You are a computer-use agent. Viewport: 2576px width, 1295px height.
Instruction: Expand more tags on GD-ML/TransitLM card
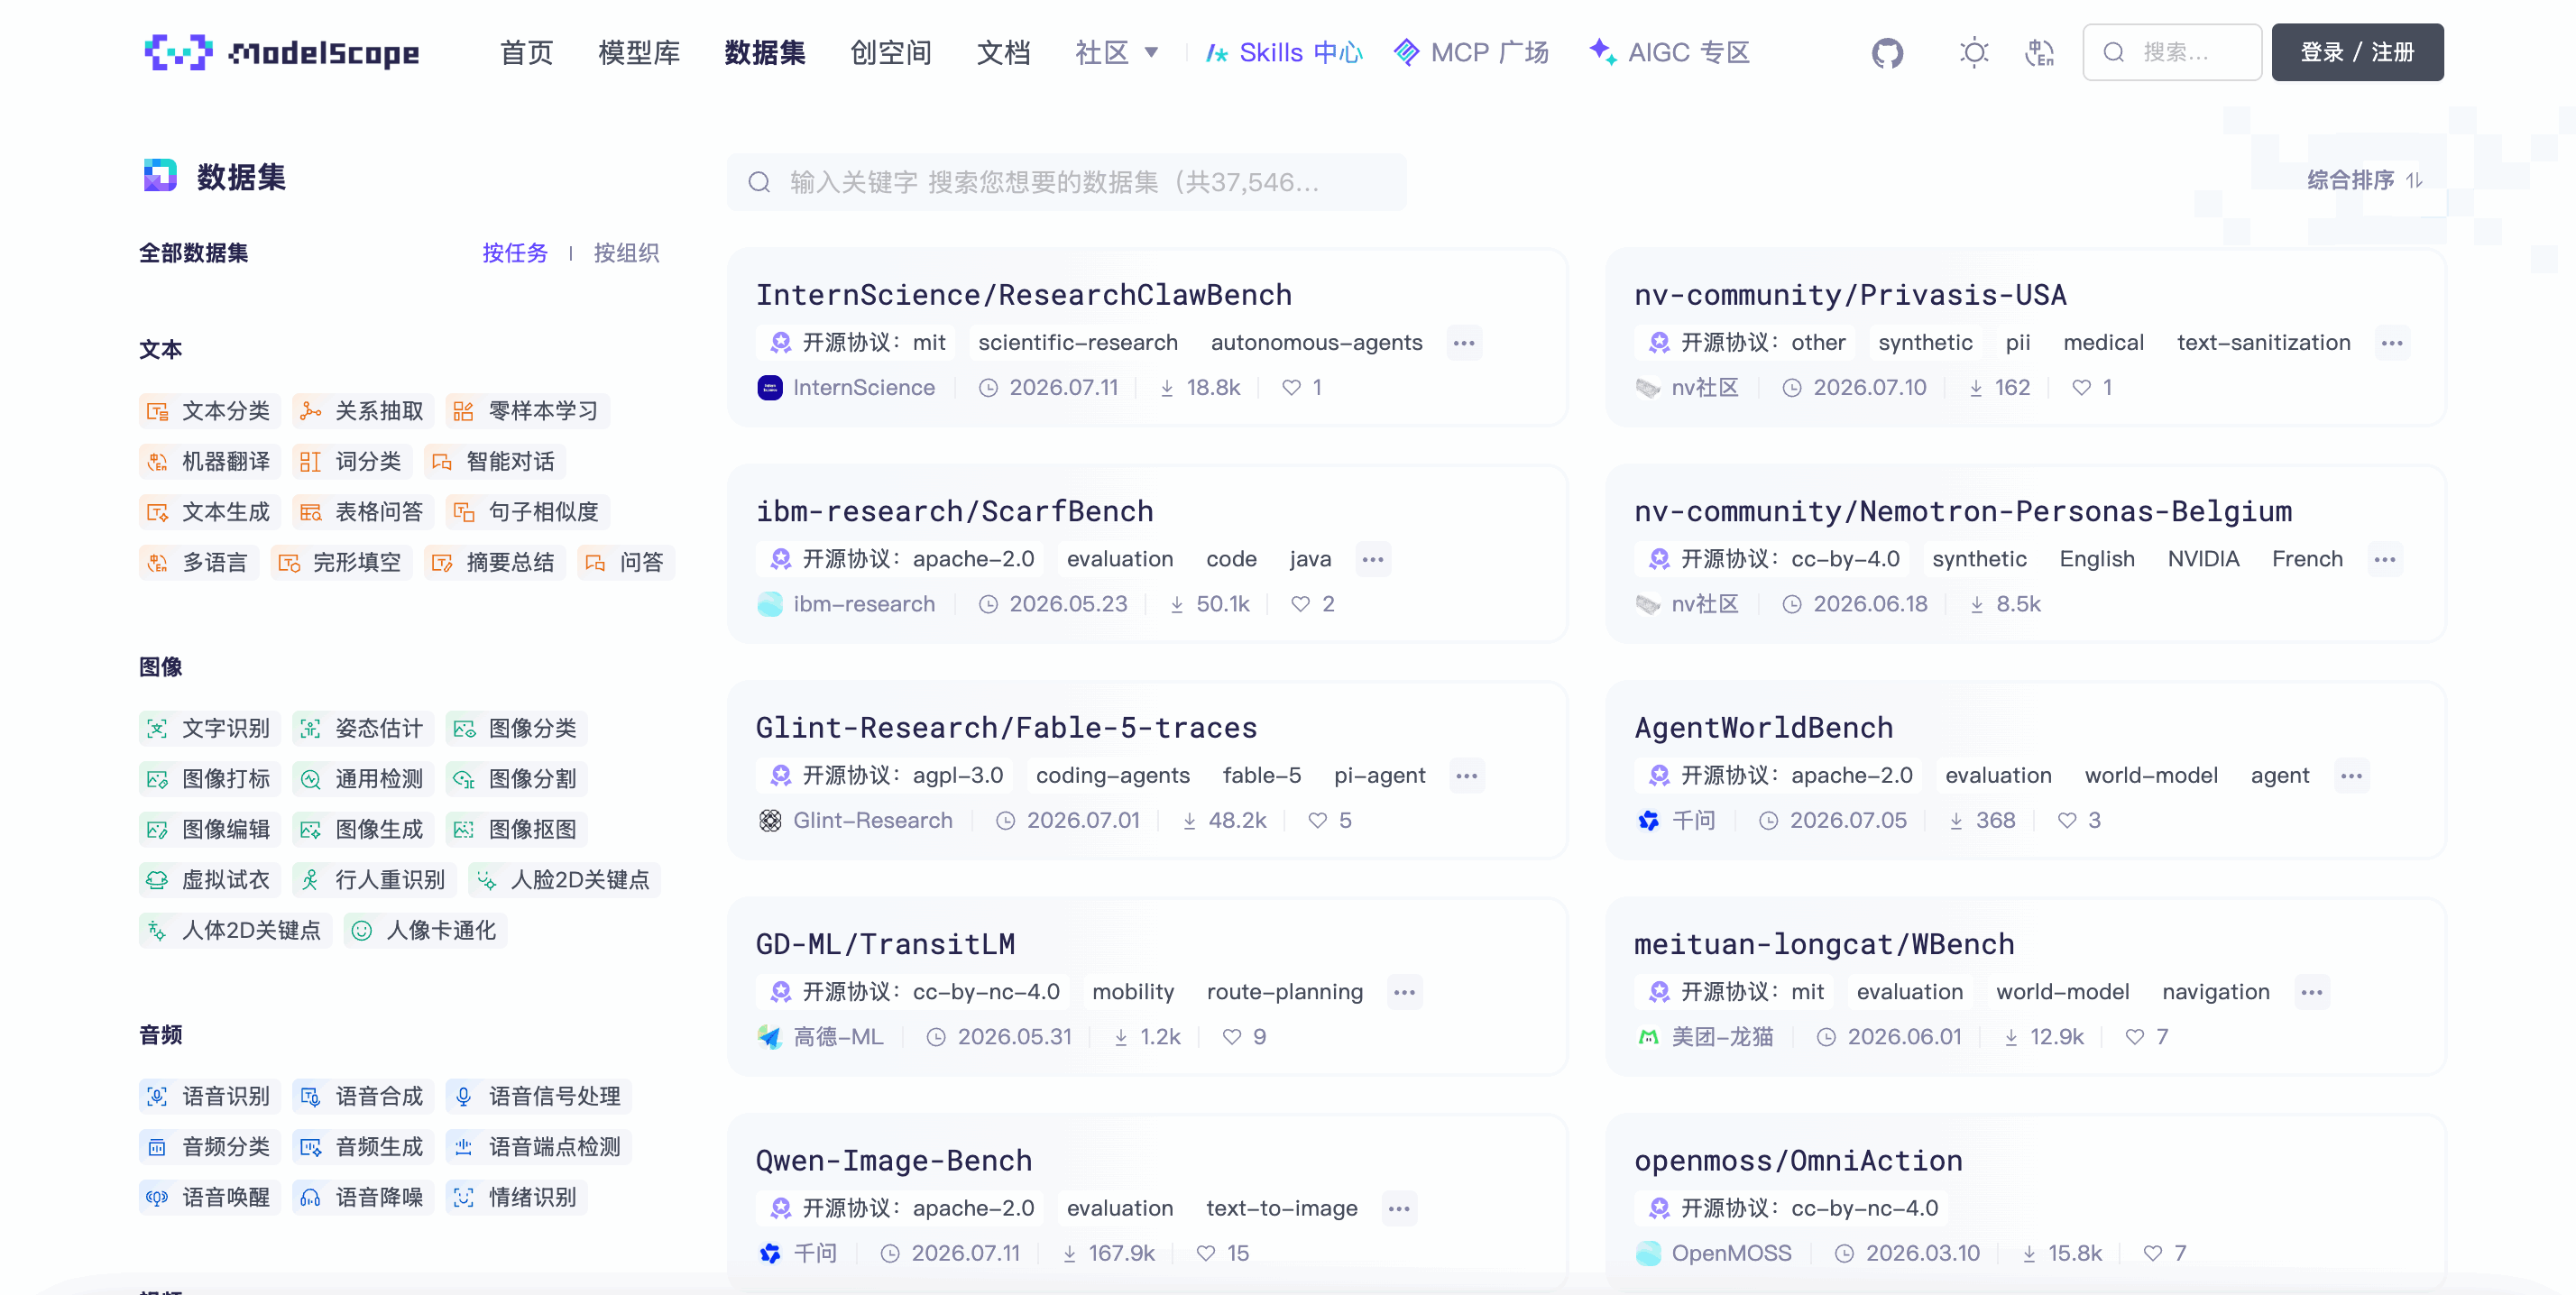tap(1404, 992)
